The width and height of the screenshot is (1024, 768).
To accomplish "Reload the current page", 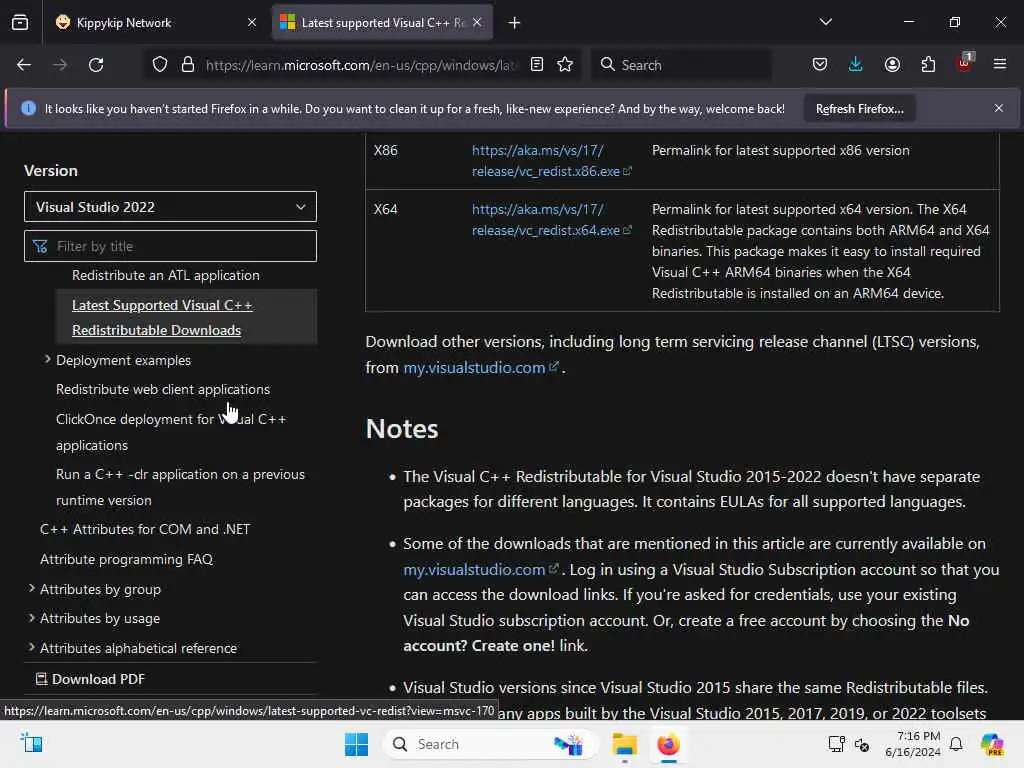I will (96, 65).
